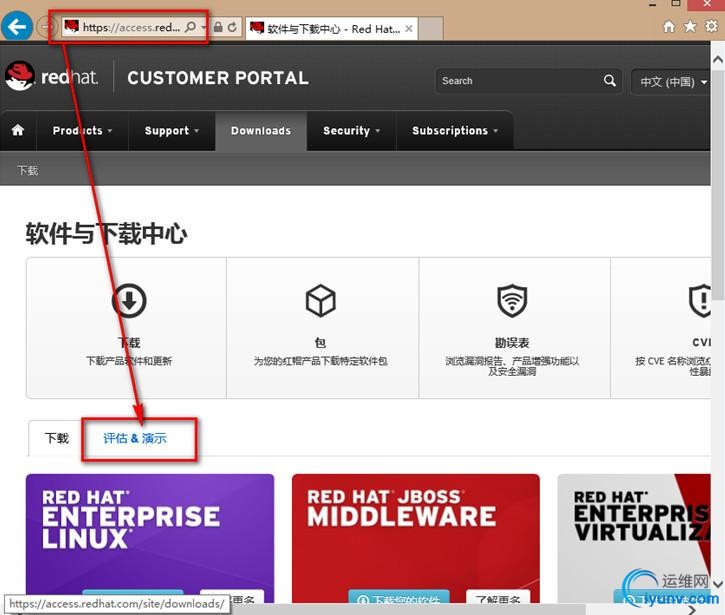This screenshot has width=725, height=615.
Task: Expand the Security menu
Action: tap(351, 131)
